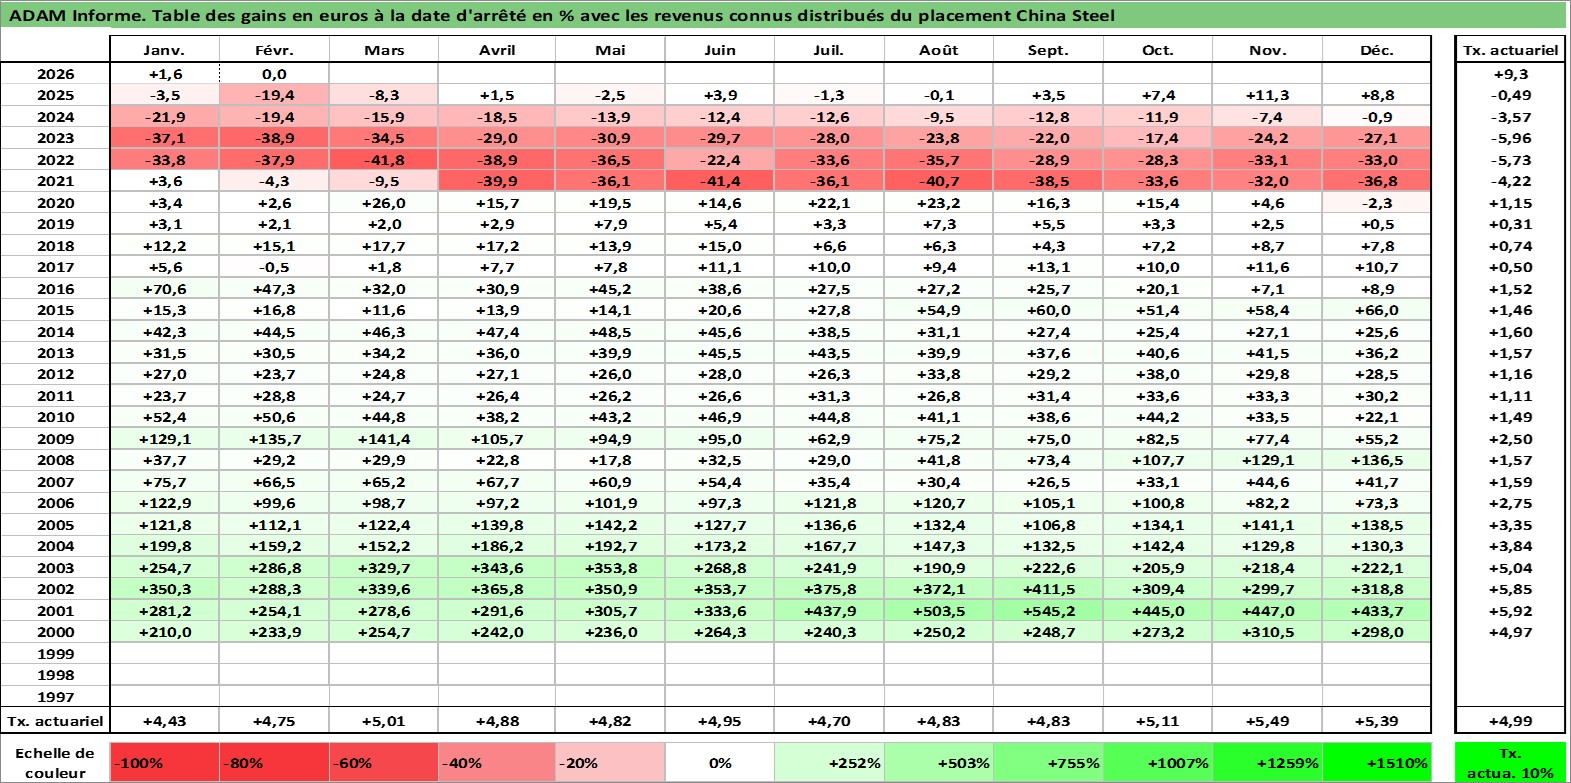
Task: Select the -37,1 cell in January 2023
Action: click(x=164, y=138)
